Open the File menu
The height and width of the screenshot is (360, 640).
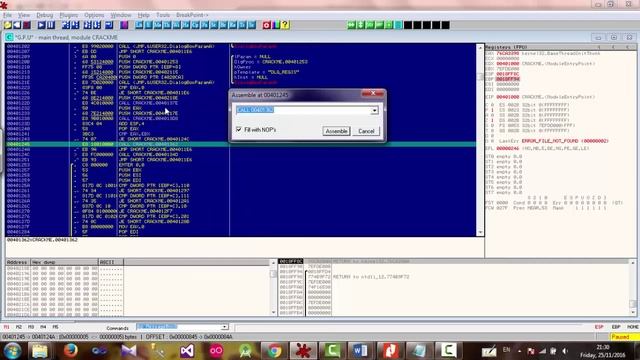7,15
